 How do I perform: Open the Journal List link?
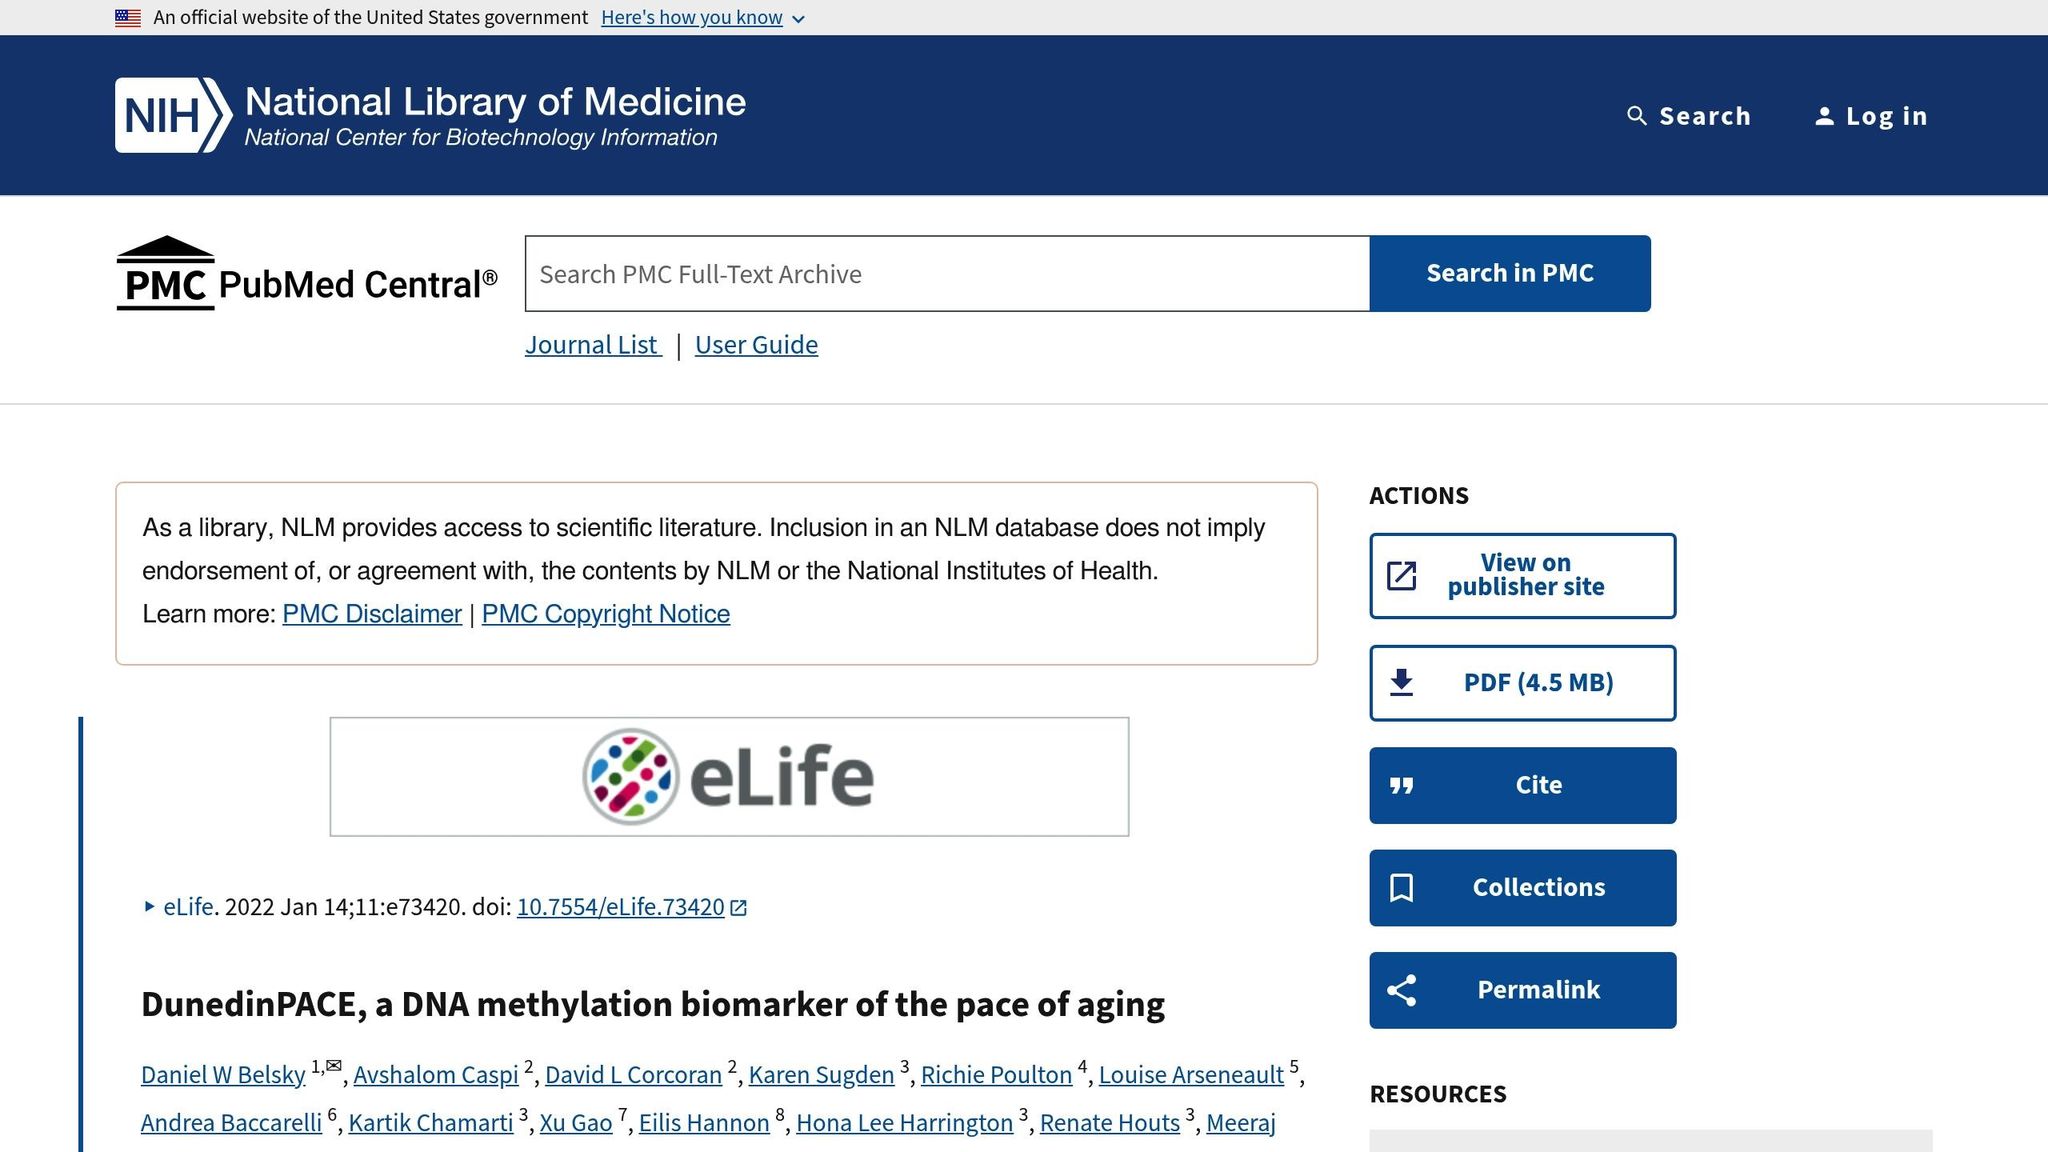coord(593,345)
